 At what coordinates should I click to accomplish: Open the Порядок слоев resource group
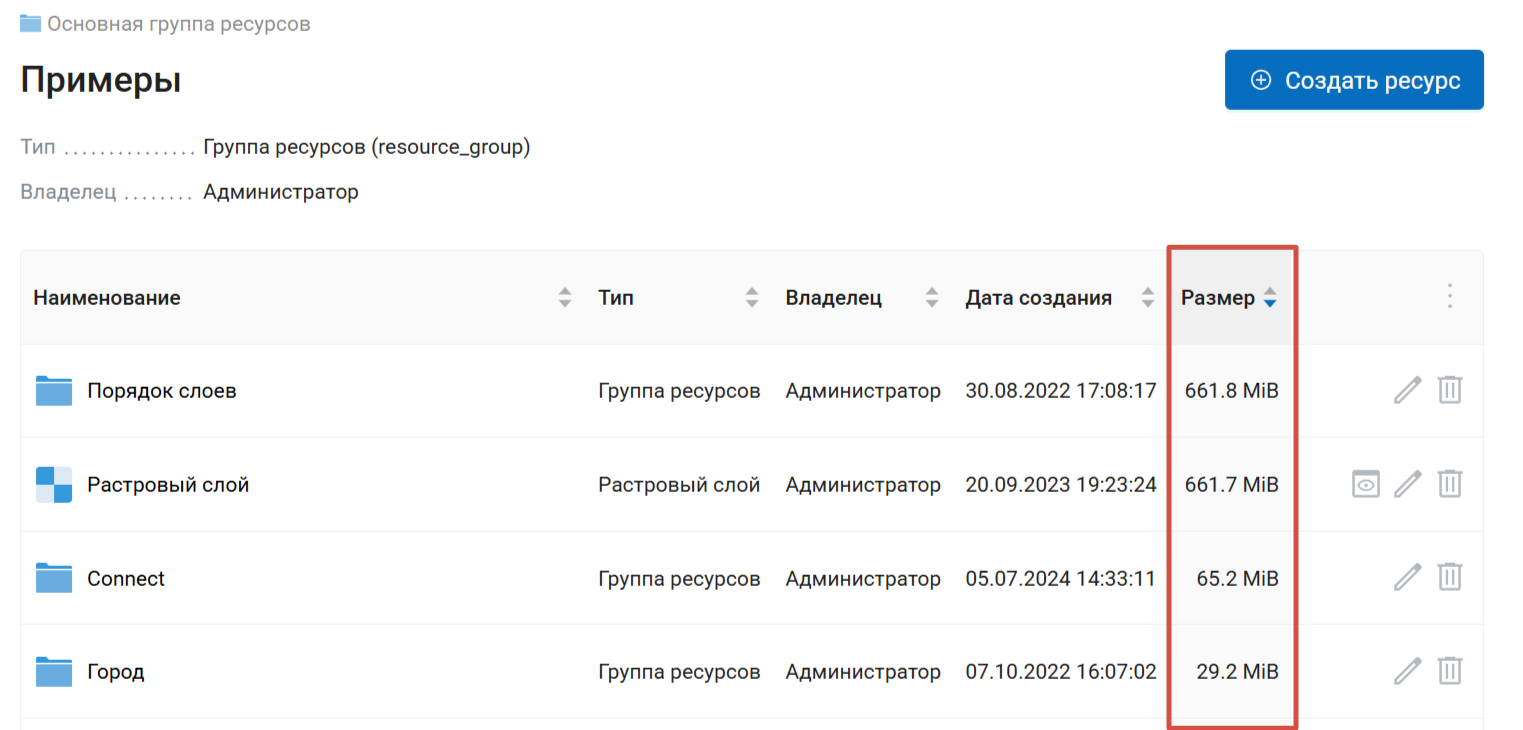tap(162, 391)
